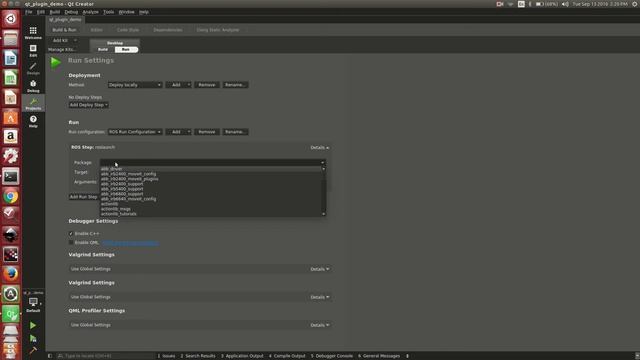
Task: Launch Terminal from the dock
Action: (x=11, y=176)
